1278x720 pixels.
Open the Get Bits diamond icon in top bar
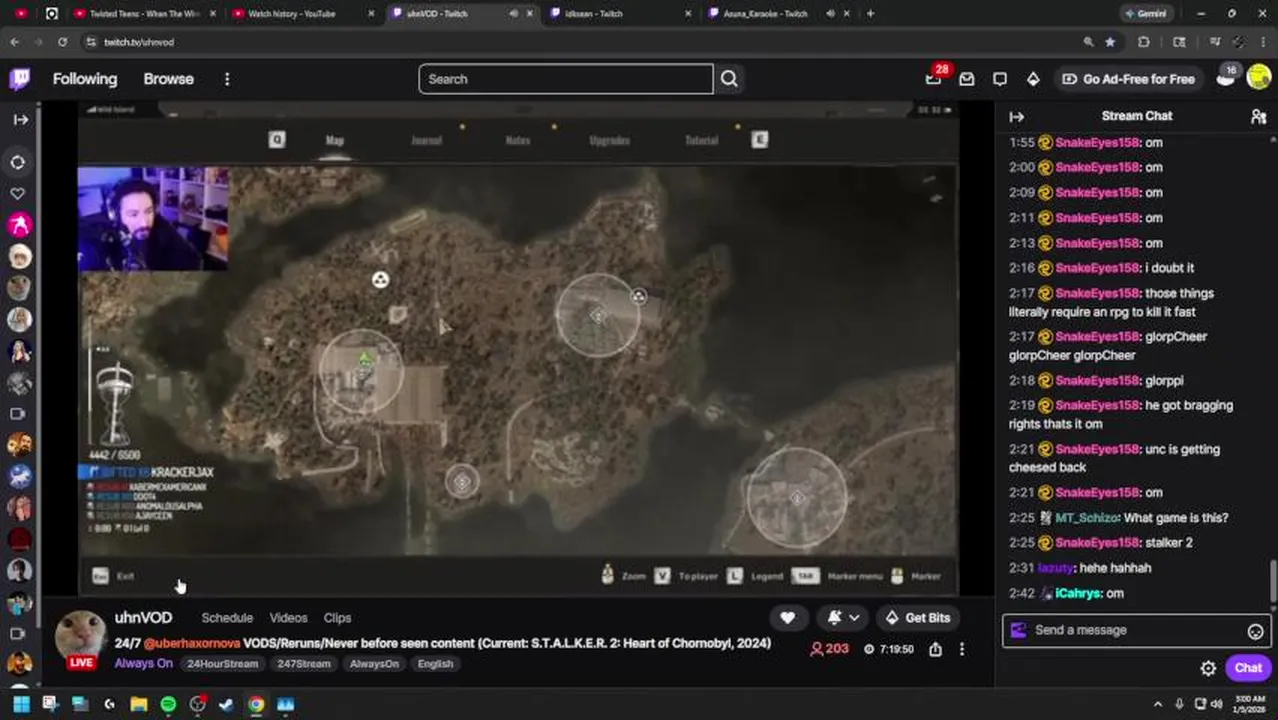click(1033, 79)
